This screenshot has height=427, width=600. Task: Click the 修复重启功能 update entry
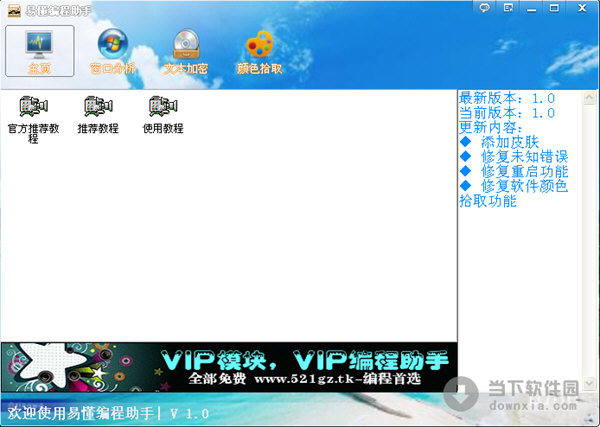(514, 171)
